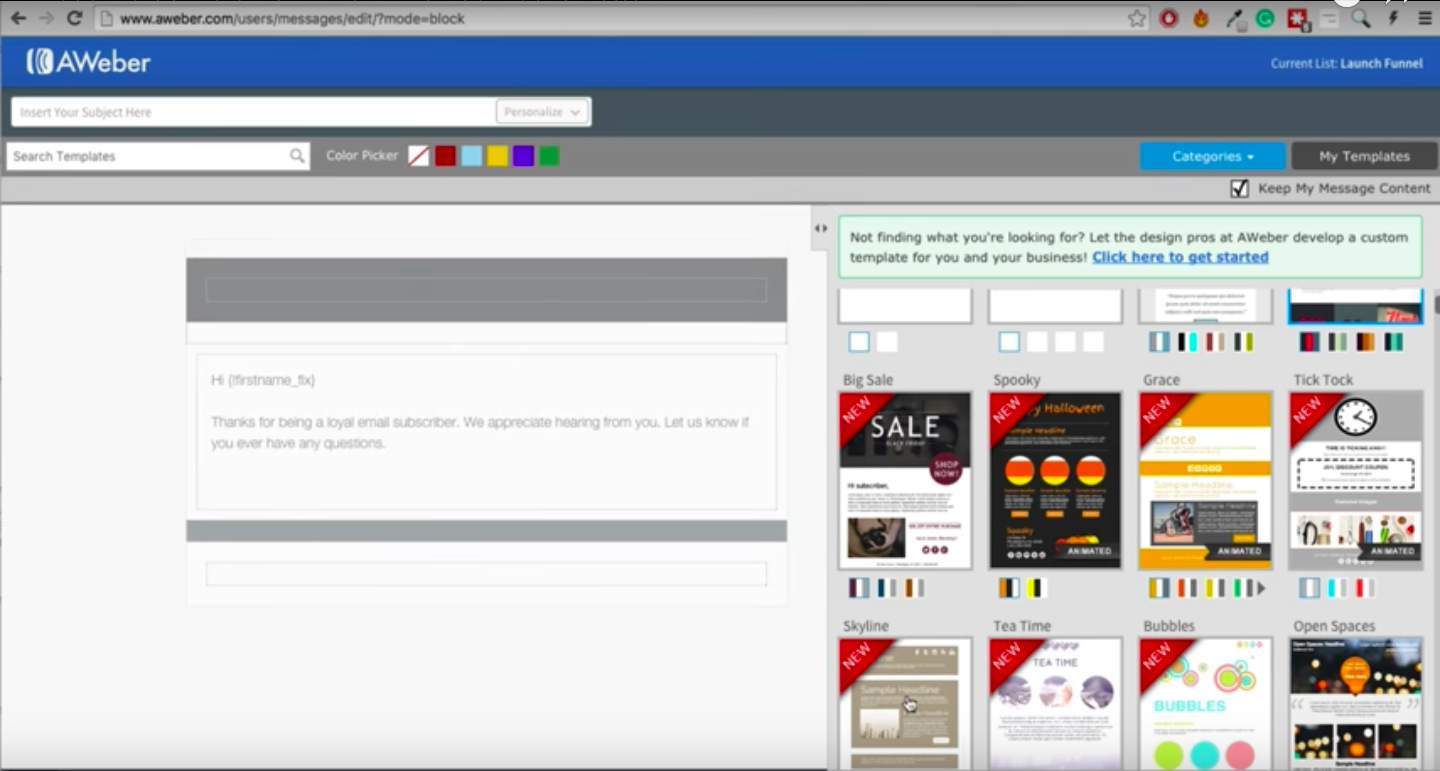This screenshot has height=771, width=1440.
Task: Pick the green Color Picker swatch
Action: point(549,156)
